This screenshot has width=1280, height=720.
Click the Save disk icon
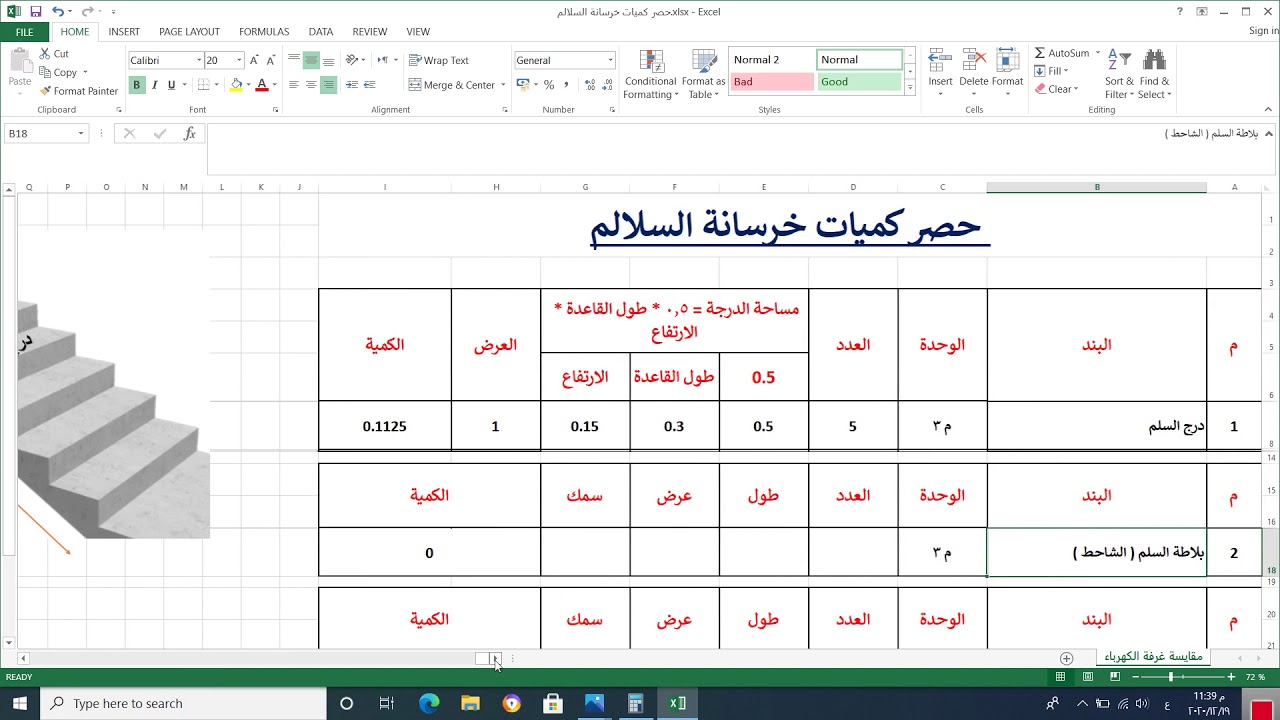36,12
